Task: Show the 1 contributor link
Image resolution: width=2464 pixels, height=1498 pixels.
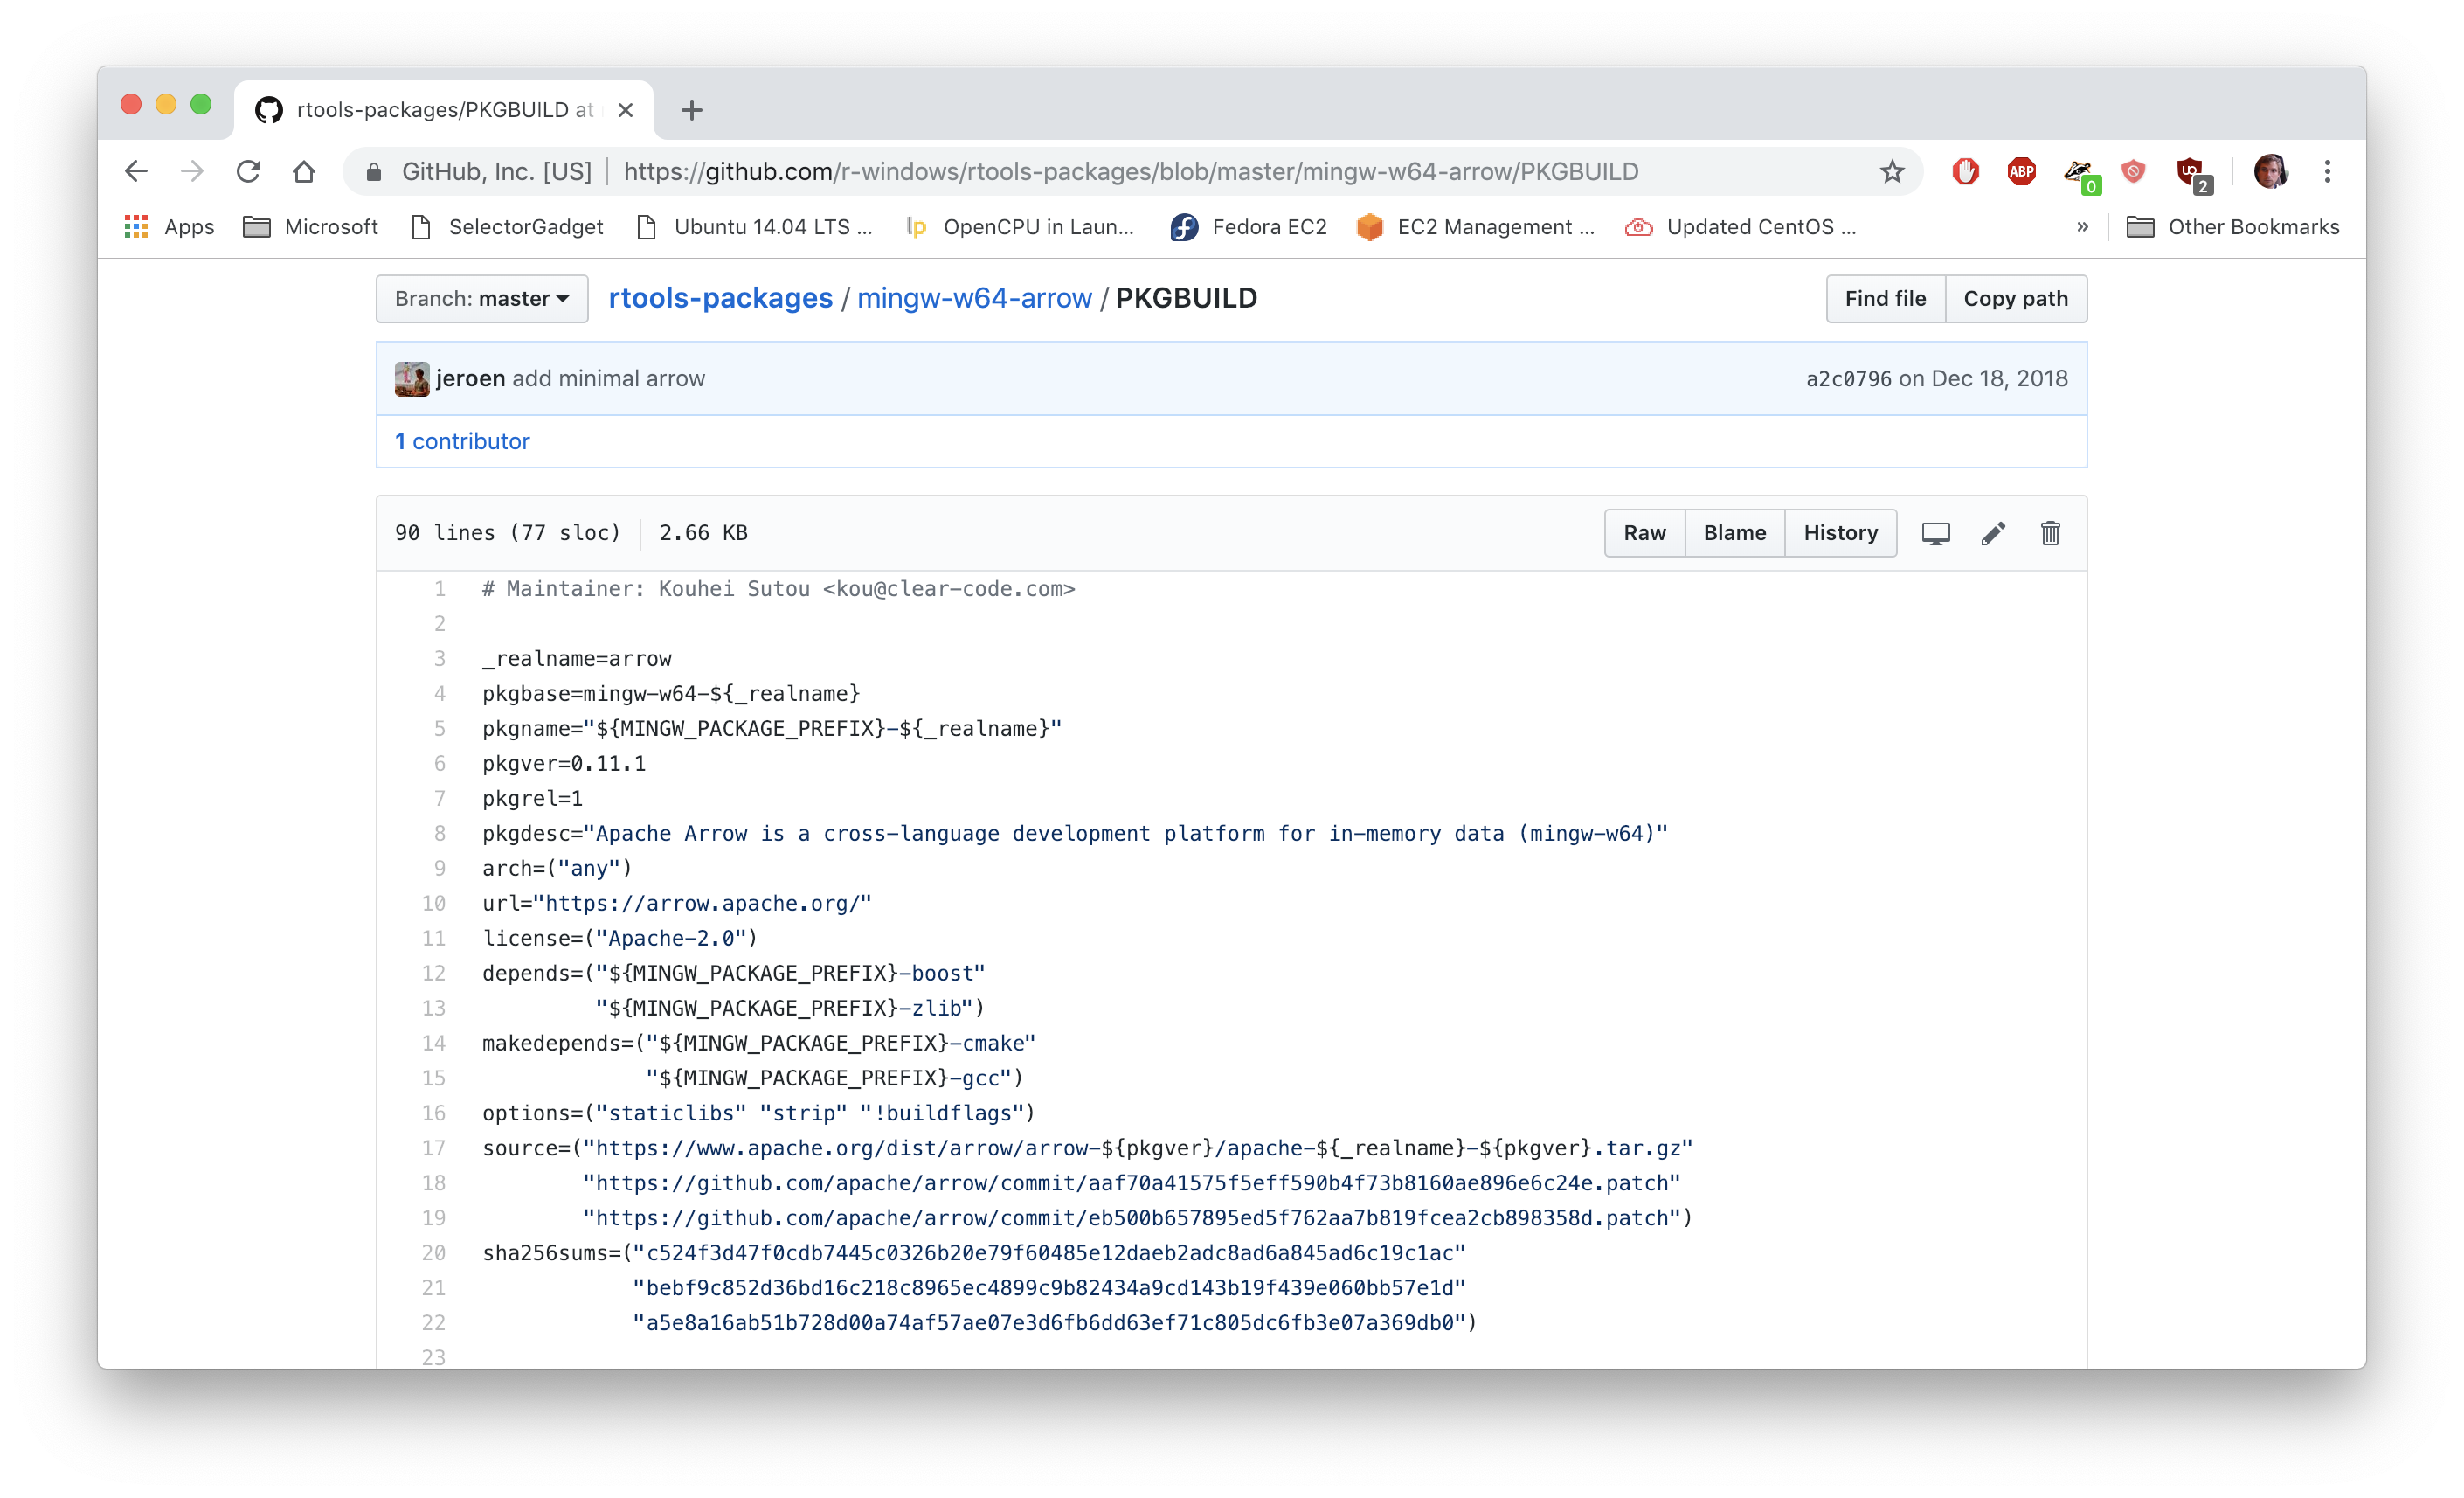Action: 462,441
